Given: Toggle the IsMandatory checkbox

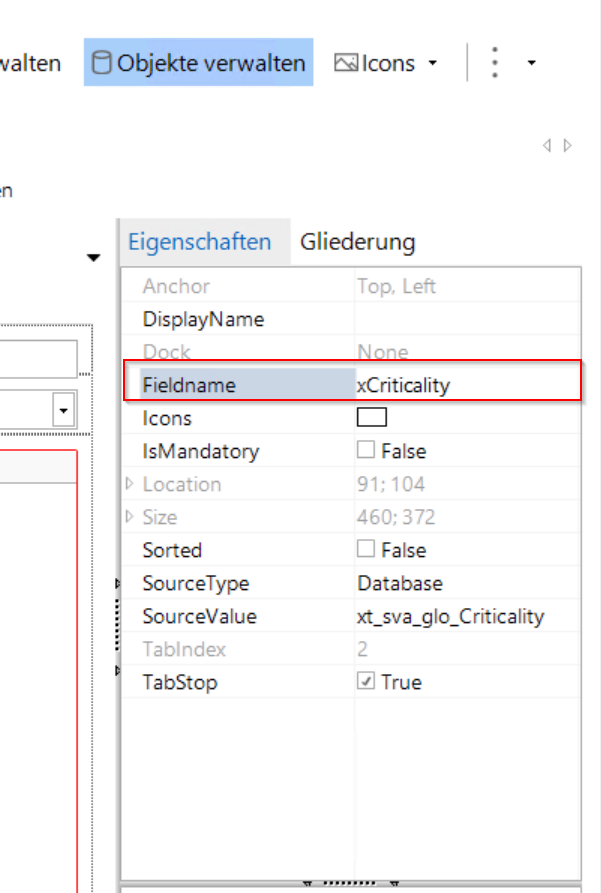Looking at the screenshot, I should [366, 451].
